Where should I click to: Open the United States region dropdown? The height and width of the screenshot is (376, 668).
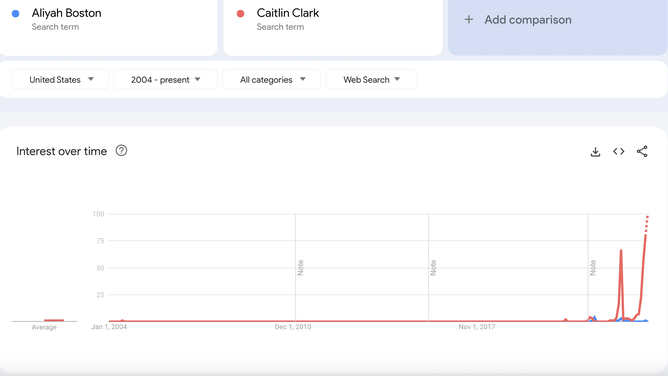click(x=60, y=80)
